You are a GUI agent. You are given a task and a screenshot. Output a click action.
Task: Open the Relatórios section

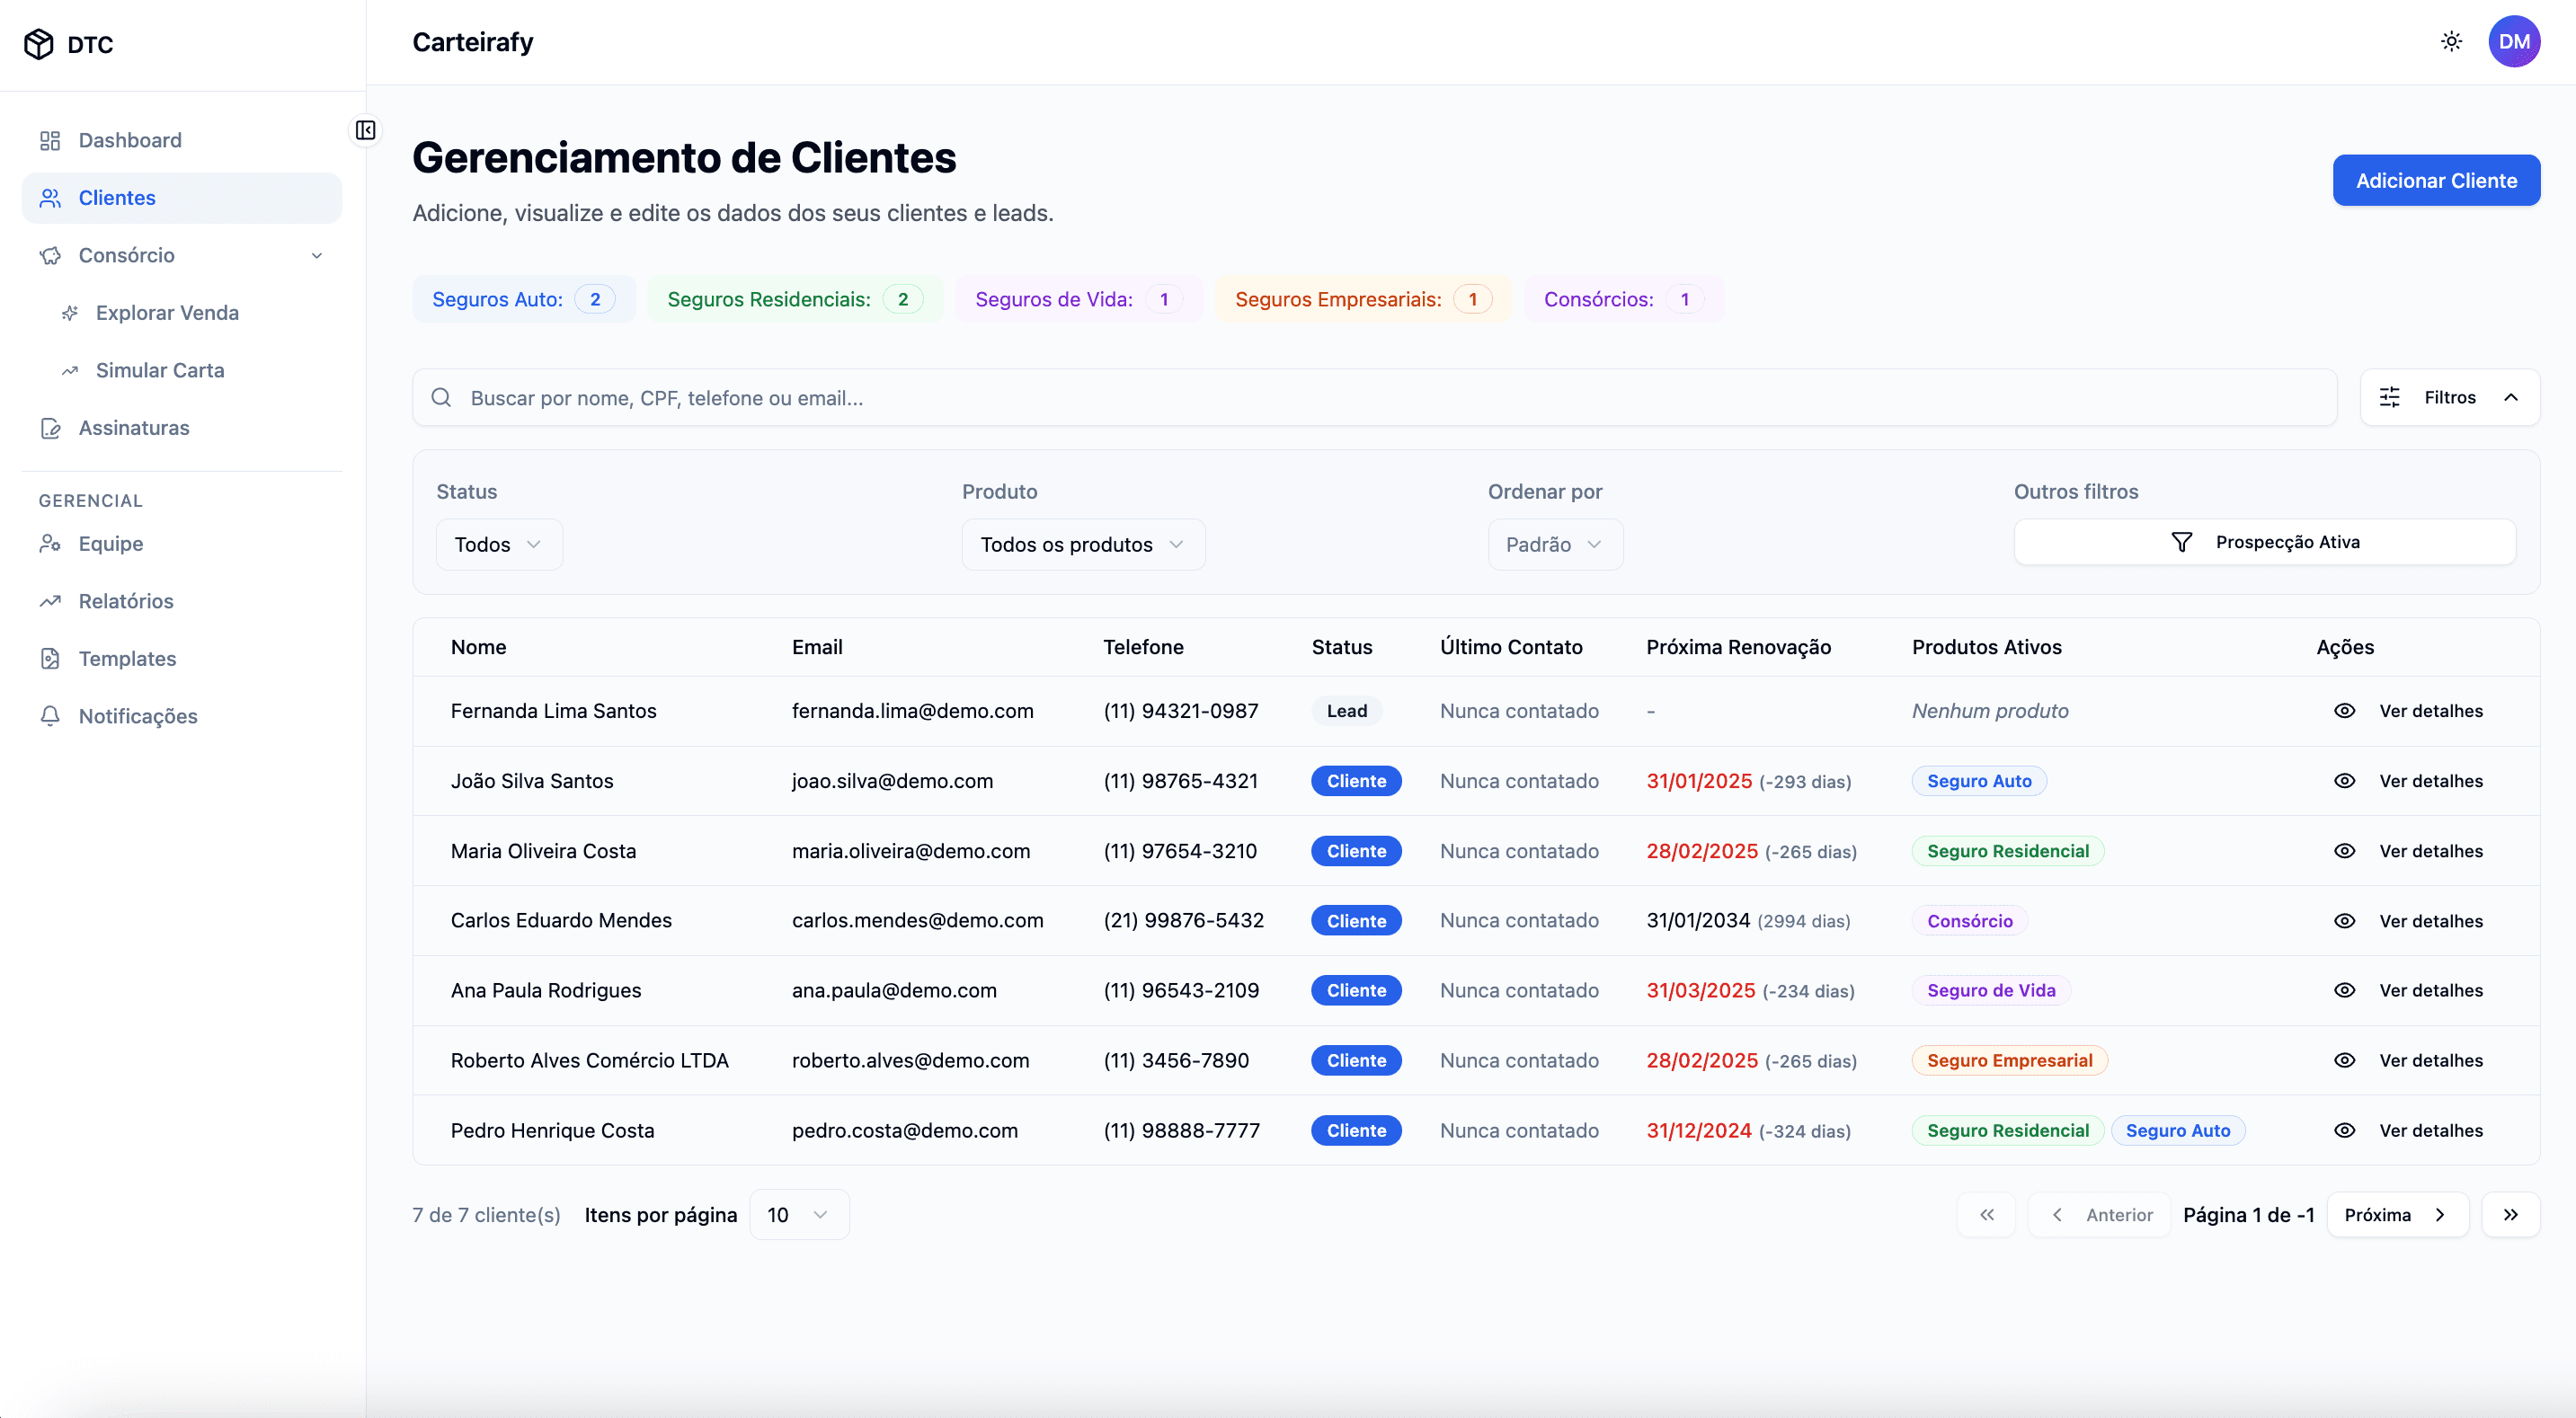click(x=126, y=601)
